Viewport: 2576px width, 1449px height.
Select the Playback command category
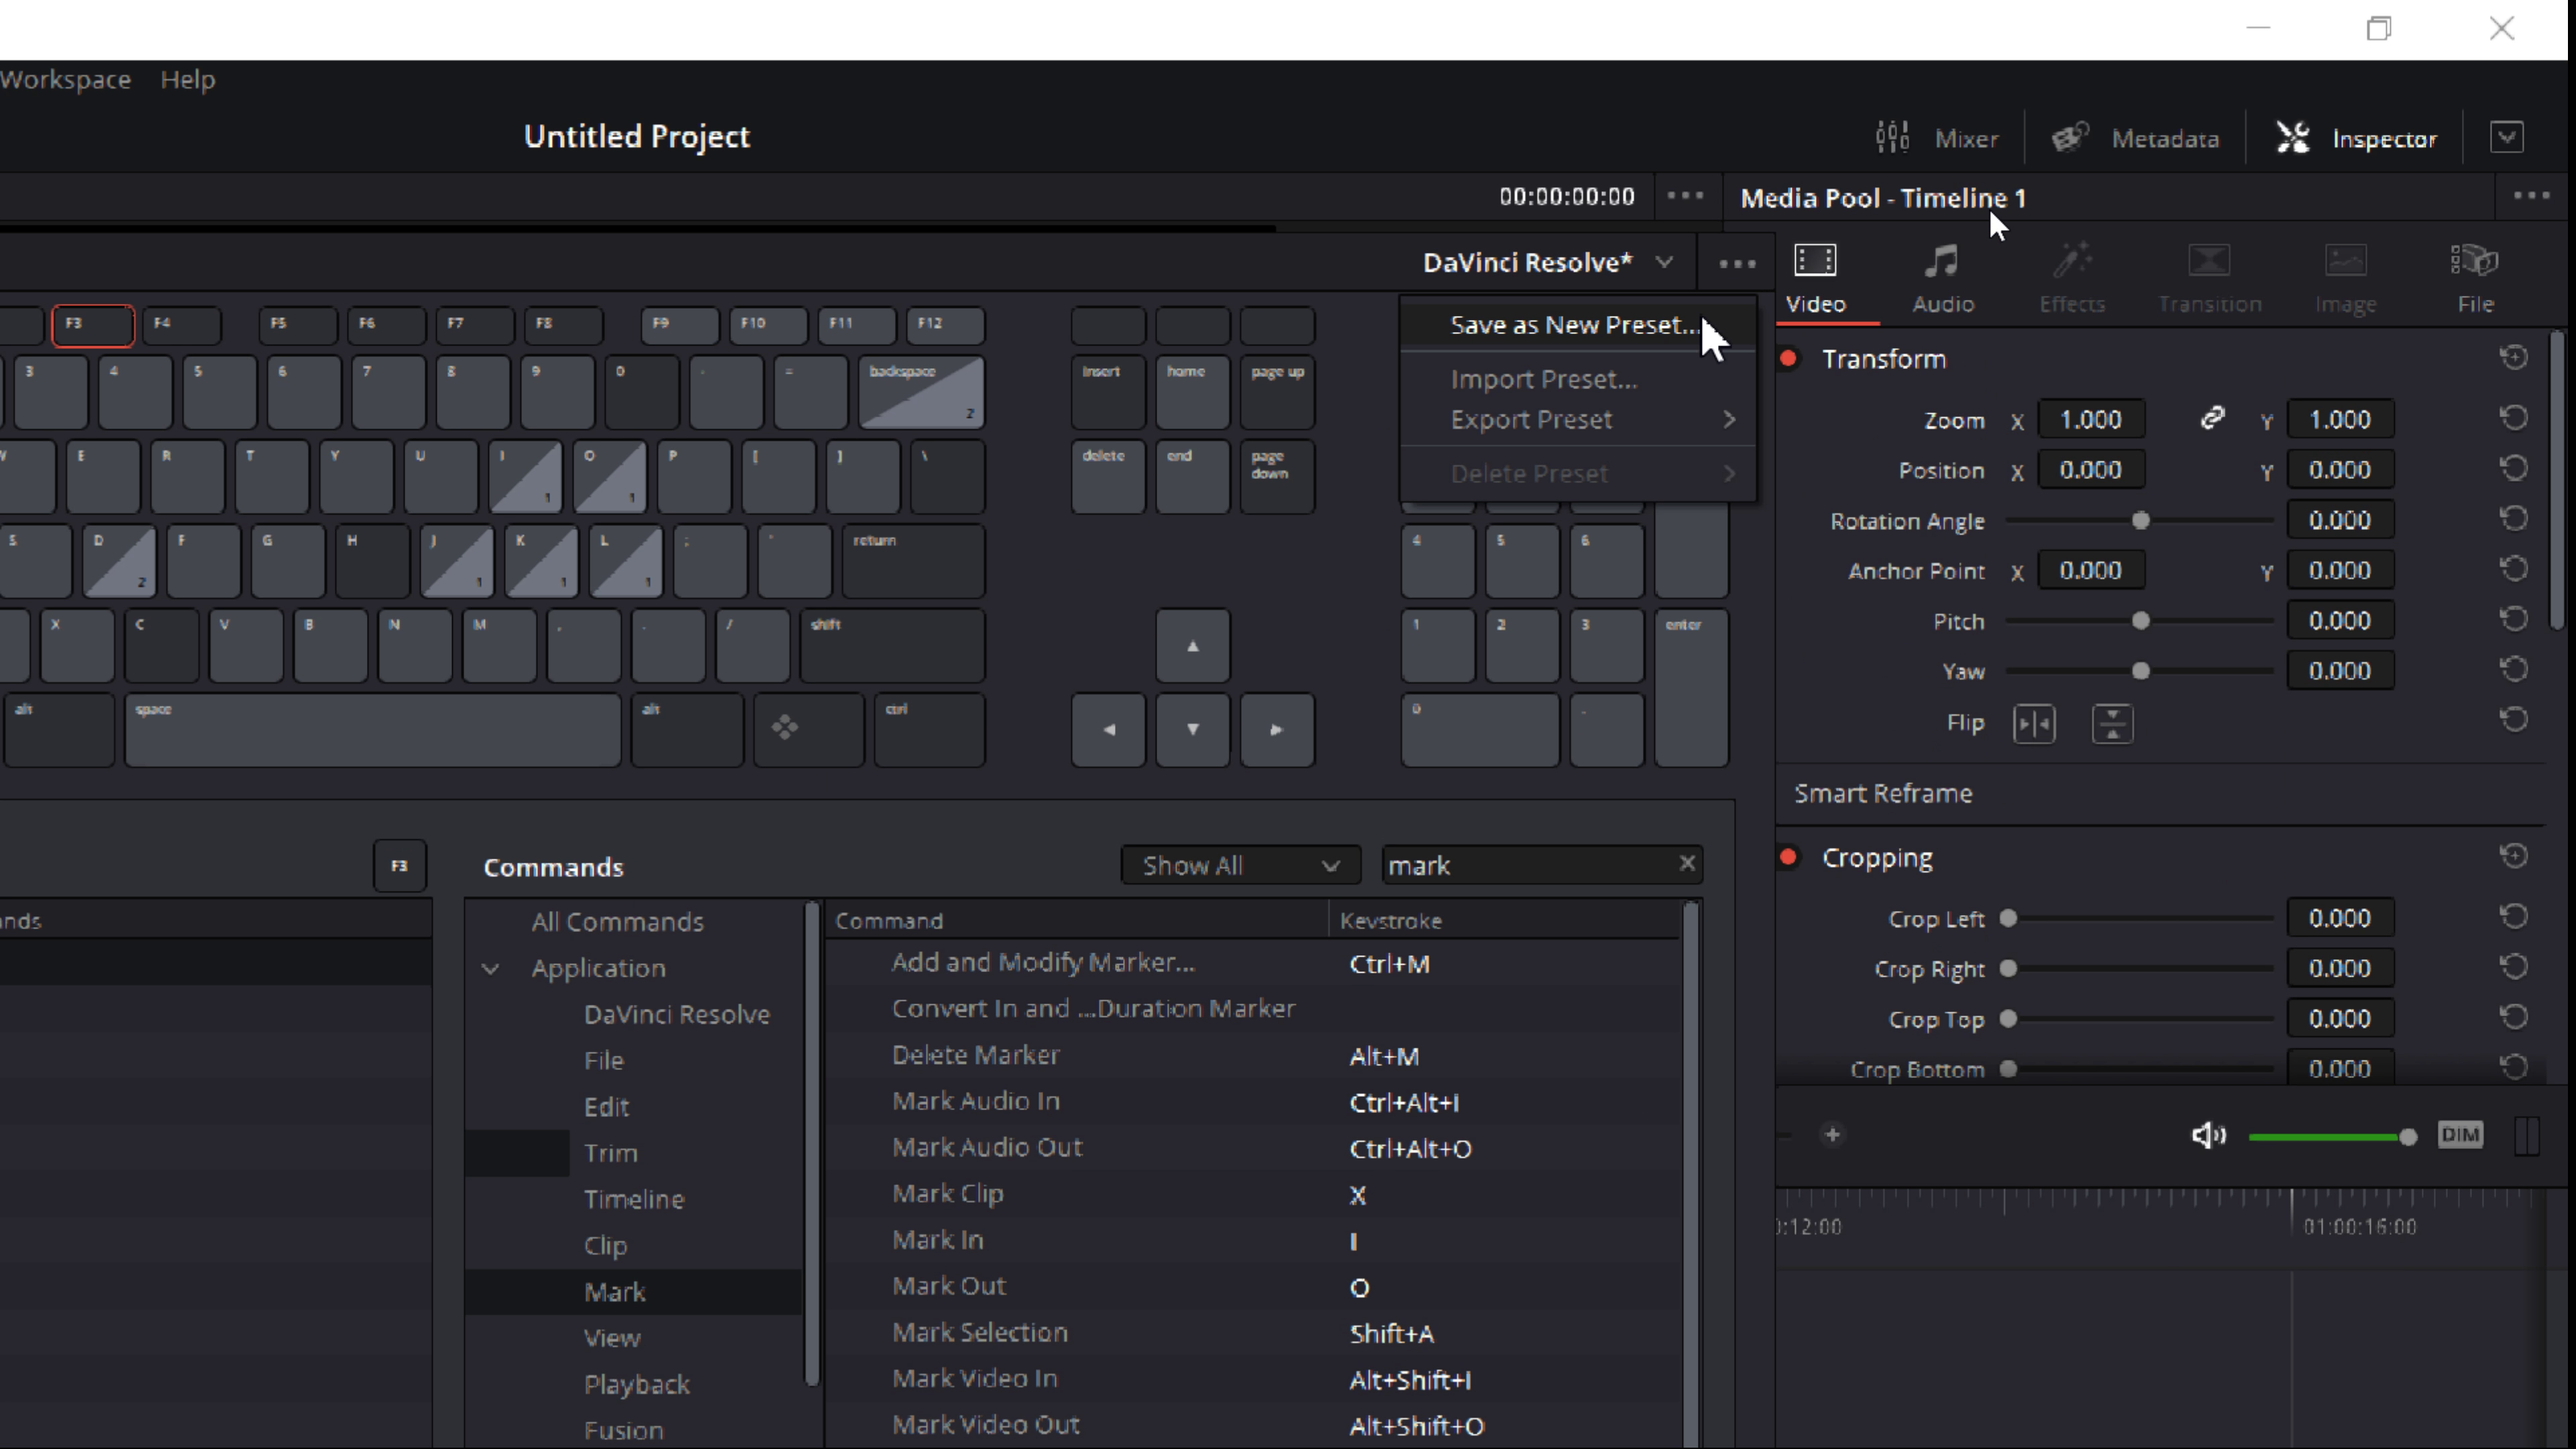(637, 1384)
